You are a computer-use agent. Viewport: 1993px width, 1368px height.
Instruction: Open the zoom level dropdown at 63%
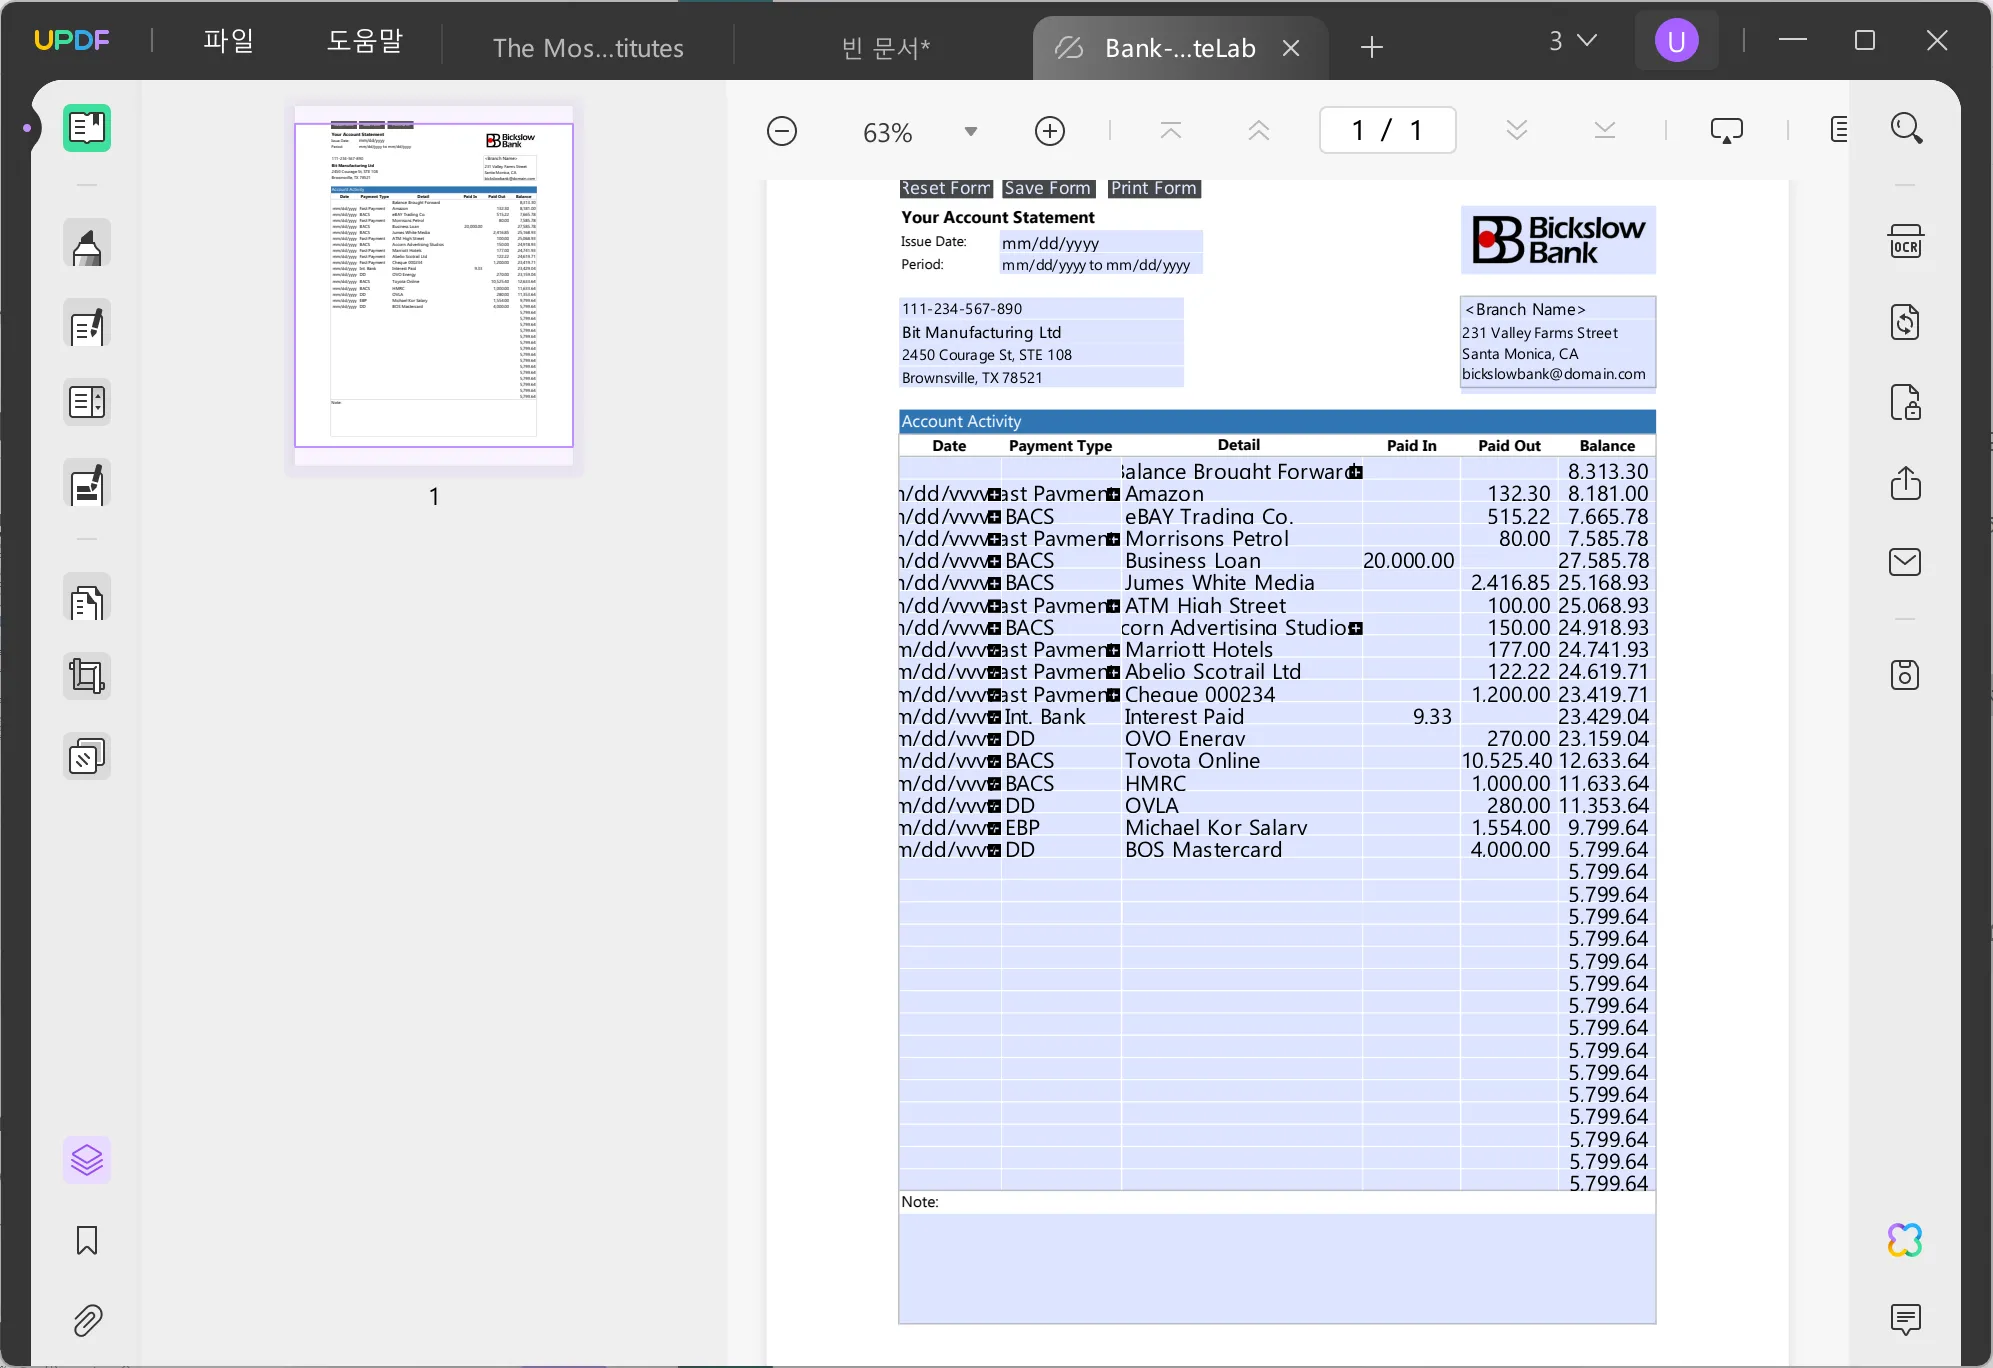click(x=972, y=130)
